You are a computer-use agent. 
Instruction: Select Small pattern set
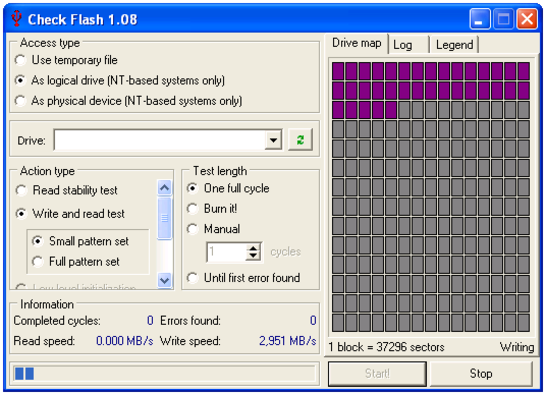click(80, 241)
